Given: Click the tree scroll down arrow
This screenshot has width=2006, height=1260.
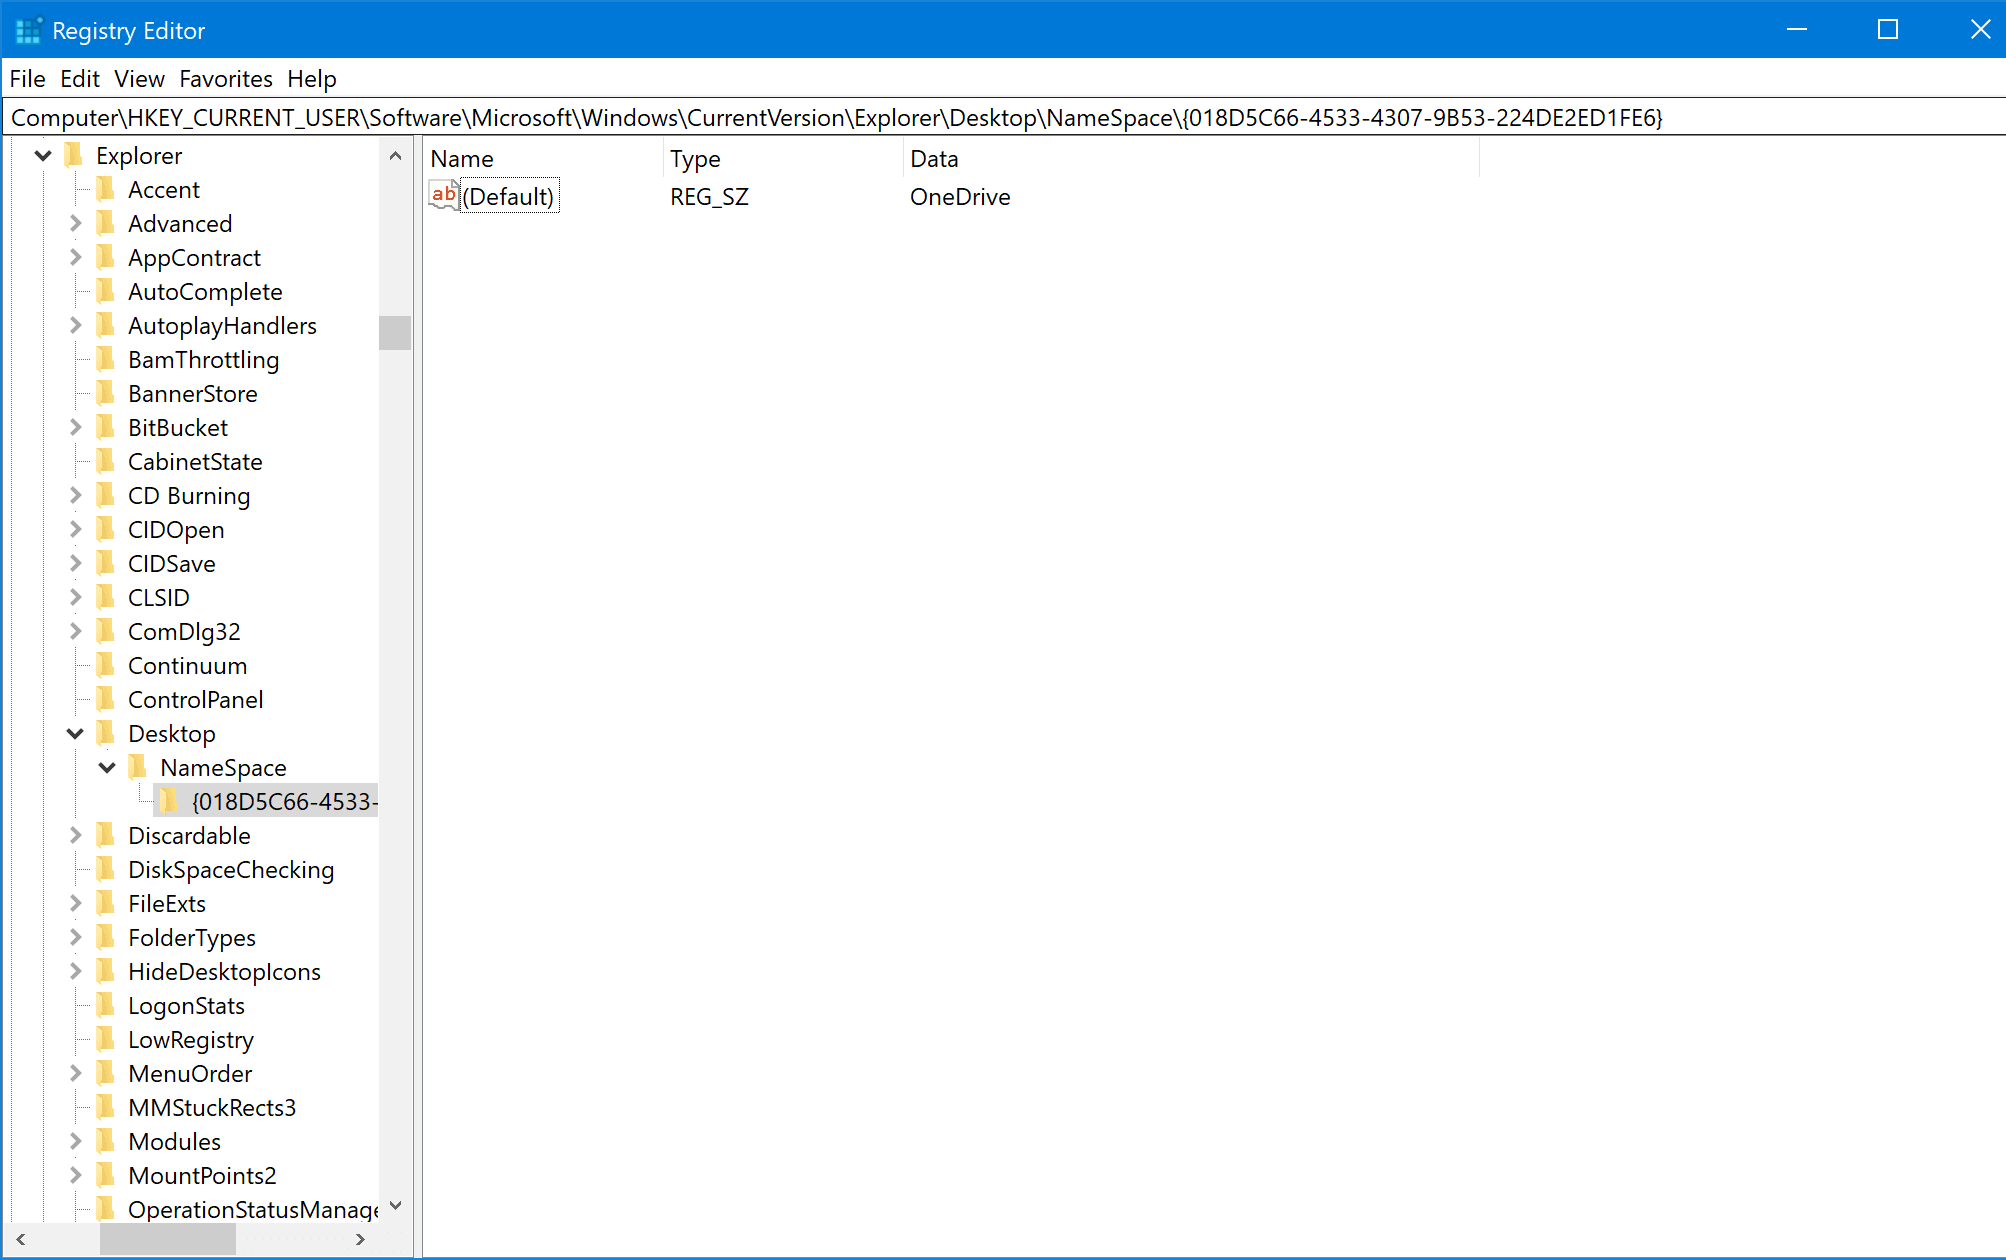Looking at the screenshot, I should click(395, 1206).
